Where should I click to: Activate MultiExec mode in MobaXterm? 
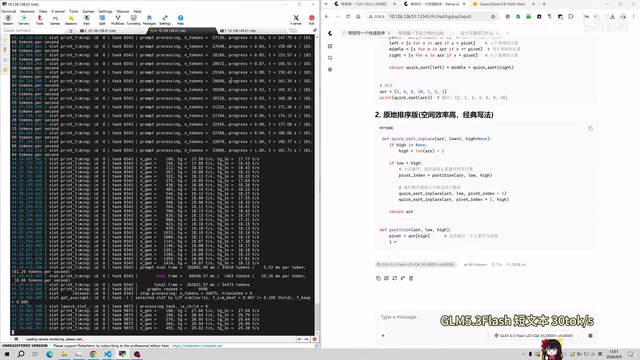pos(118,20)
